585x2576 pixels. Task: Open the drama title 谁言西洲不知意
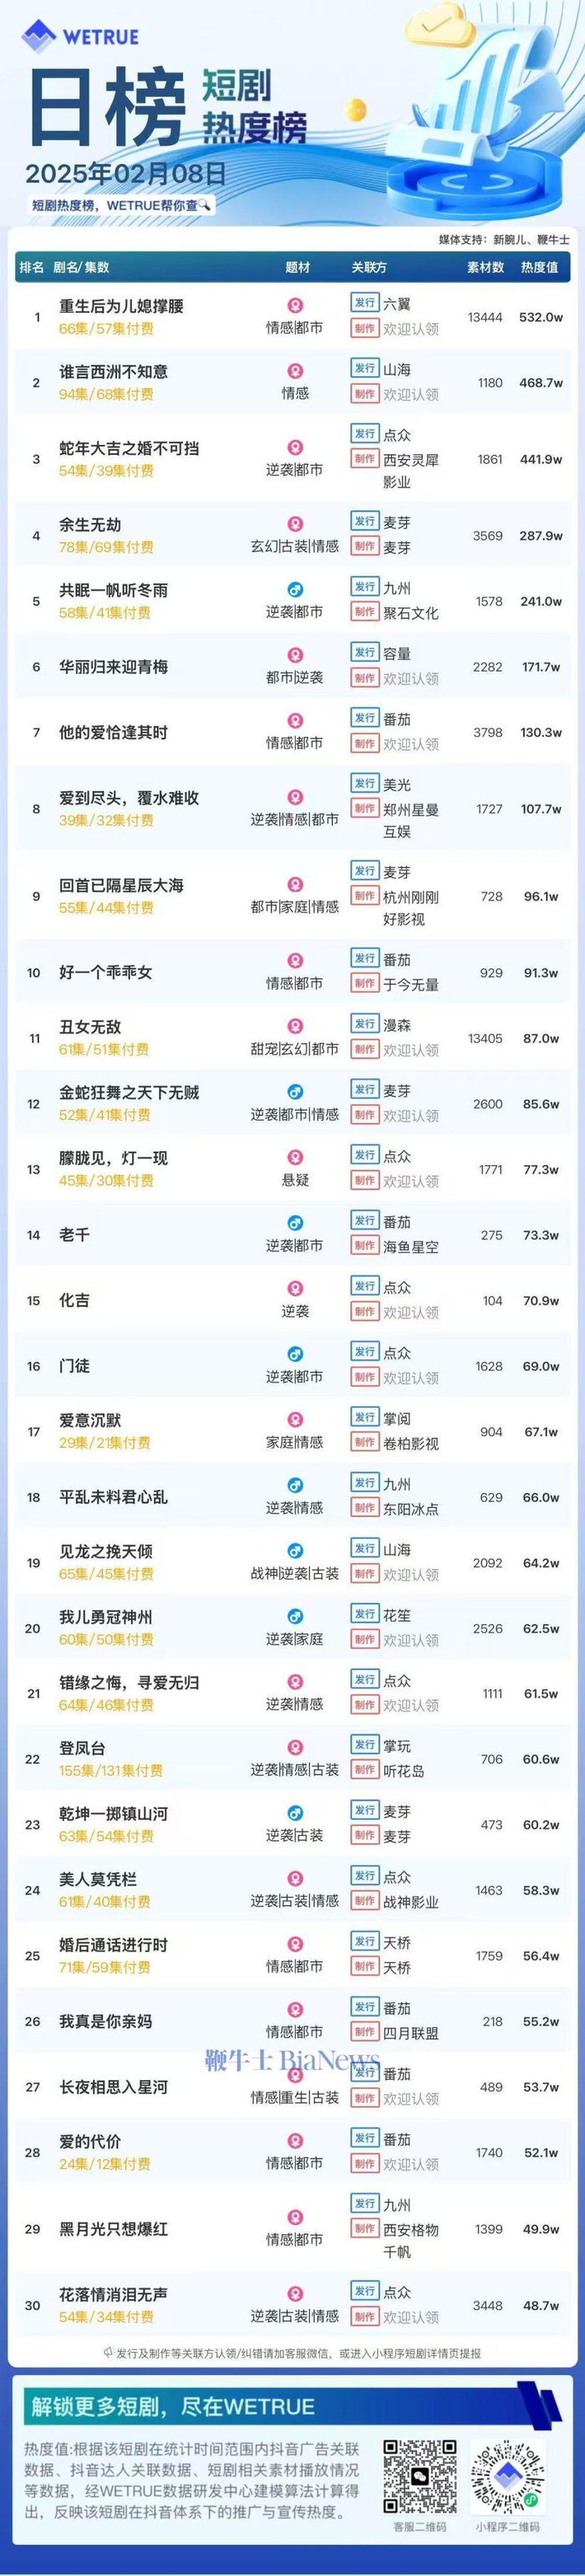[x=113, y=372]
